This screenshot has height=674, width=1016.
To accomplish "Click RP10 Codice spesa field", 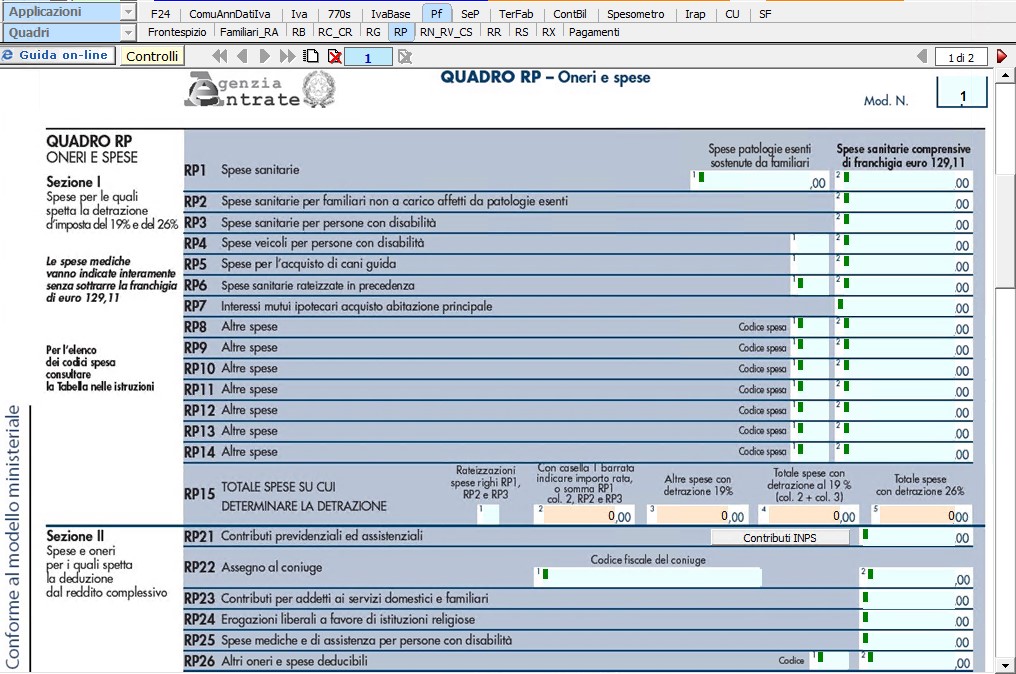I will (x=809, y=368).
